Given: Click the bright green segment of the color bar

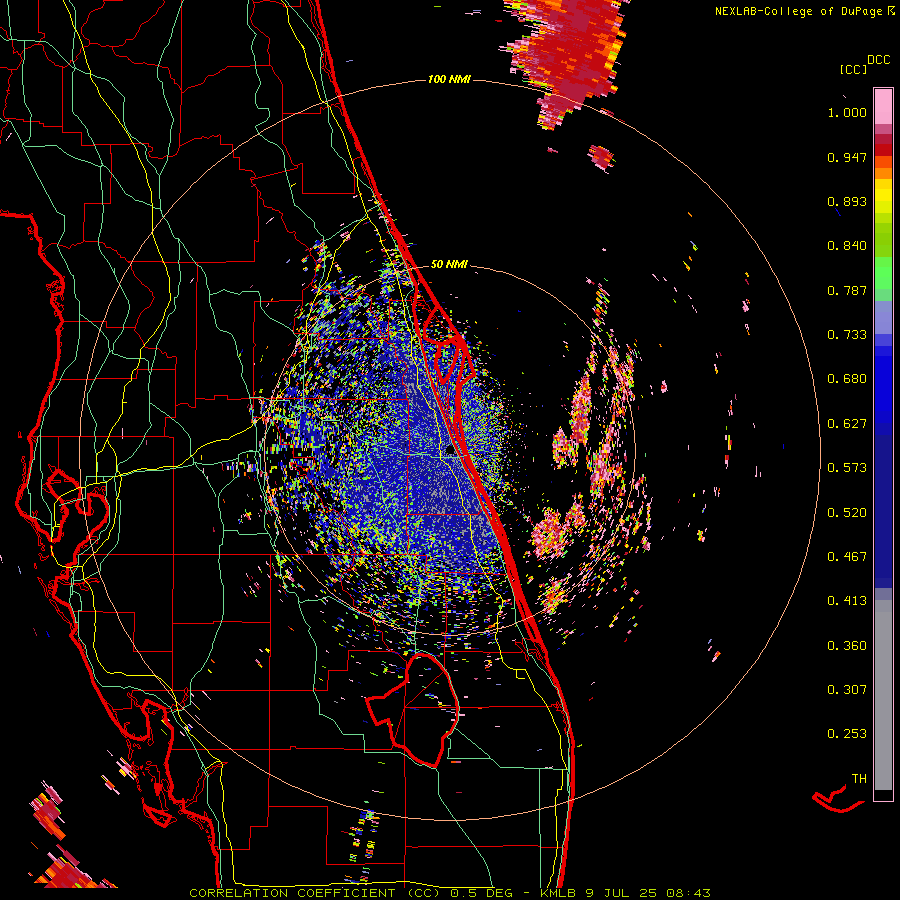Looking at the screenshot, I should [x=883, y=273].
